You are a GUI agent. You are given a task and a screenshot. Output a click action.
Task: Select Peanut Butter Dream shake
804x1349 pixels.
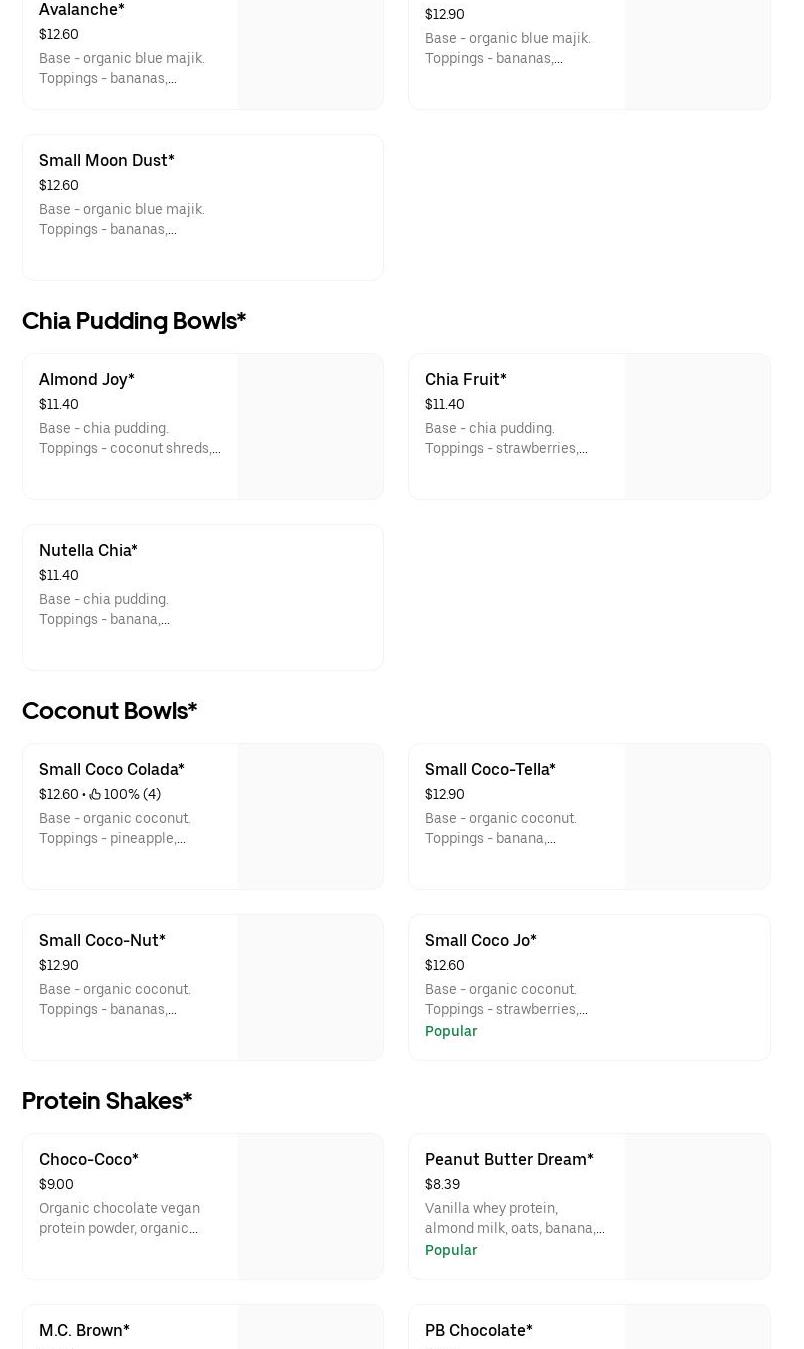point(509,1160)
